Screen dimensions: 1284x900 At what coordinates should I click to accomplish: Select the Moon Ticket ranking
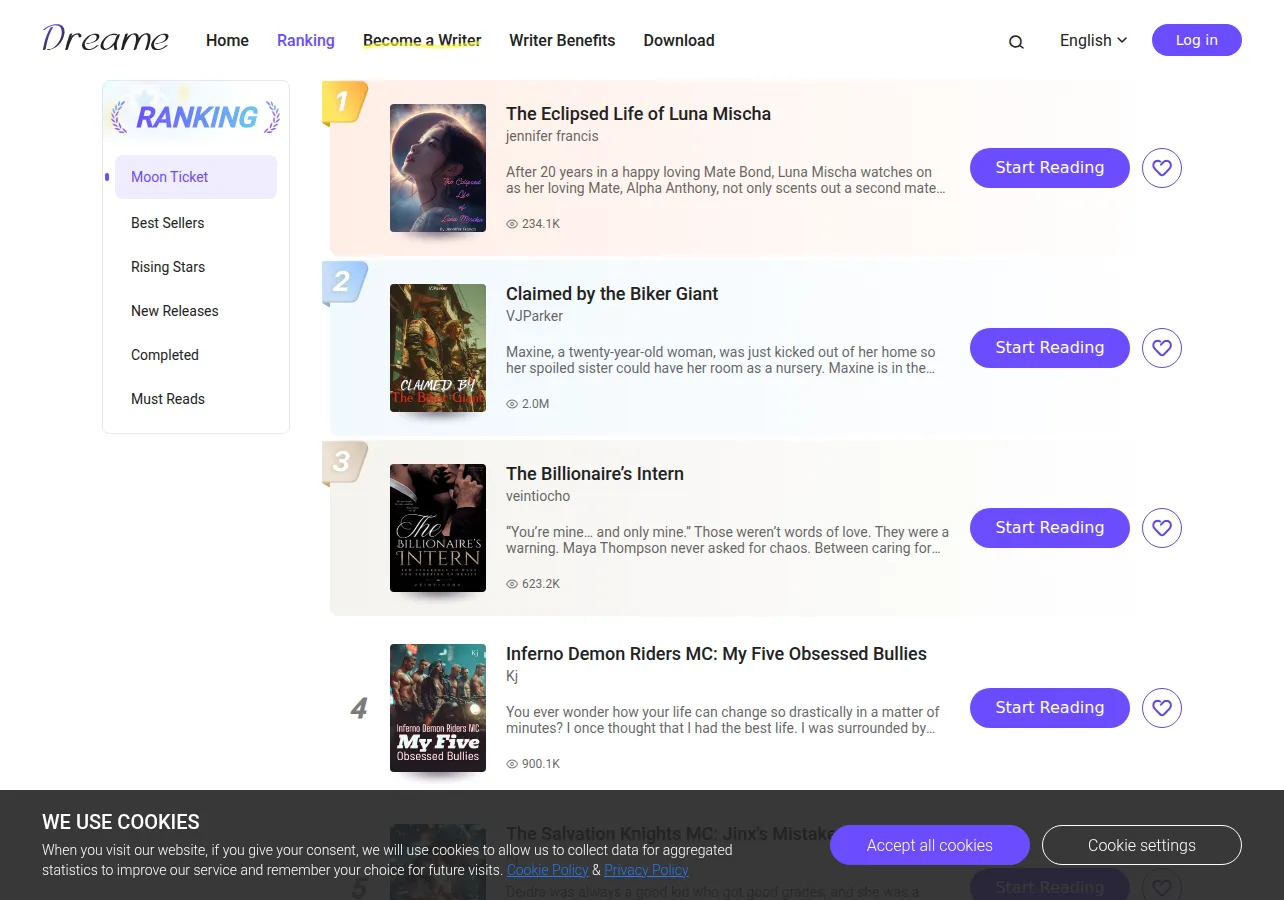[196, 177]
